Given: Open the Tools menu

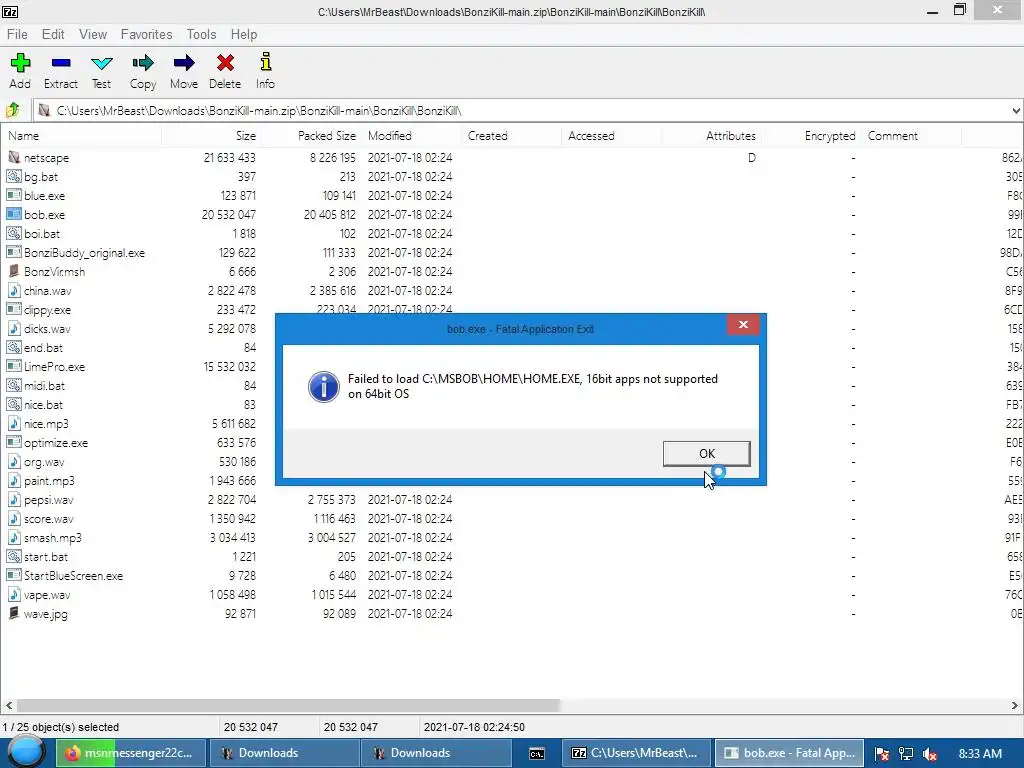Looking at the screenshot, I should [x=201, y=34].
